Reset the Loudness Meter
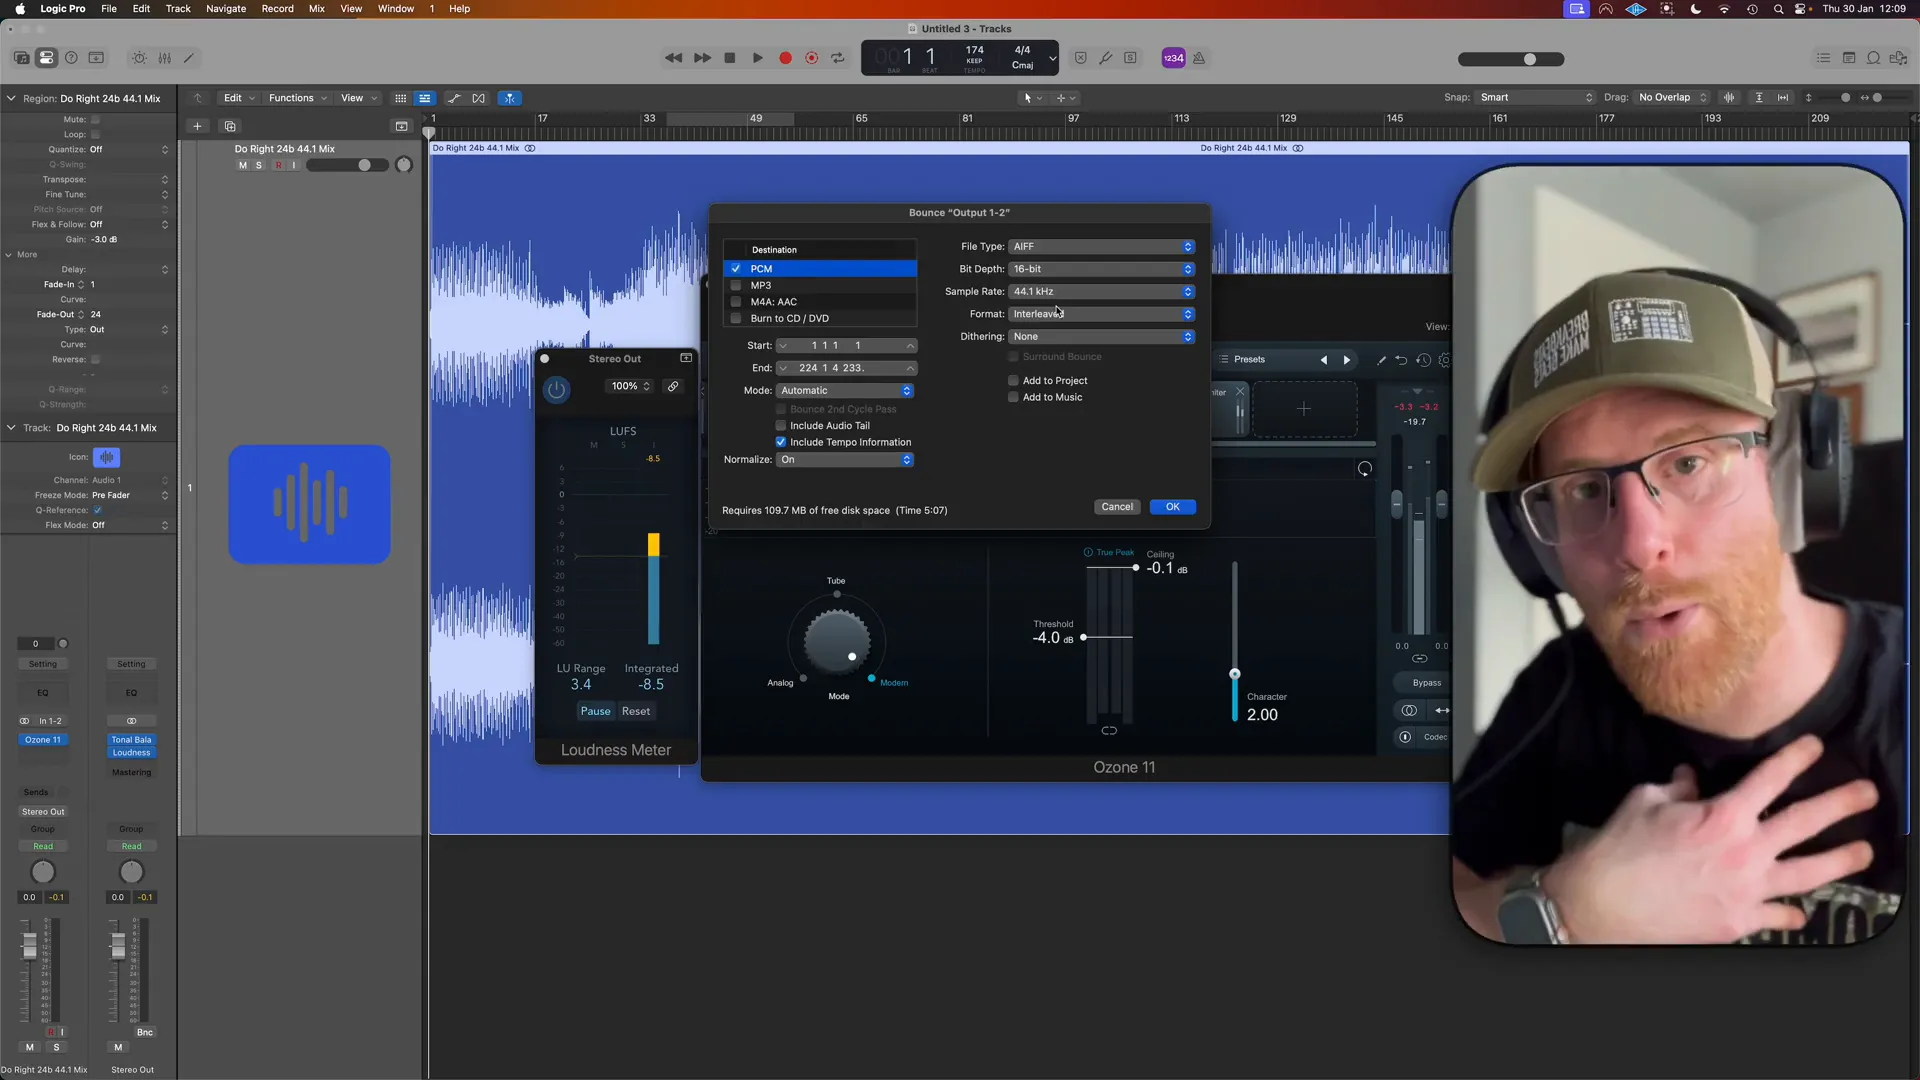Image resolution: width=1920 pixels, height=1080 pixels. [x=636, y=712]
